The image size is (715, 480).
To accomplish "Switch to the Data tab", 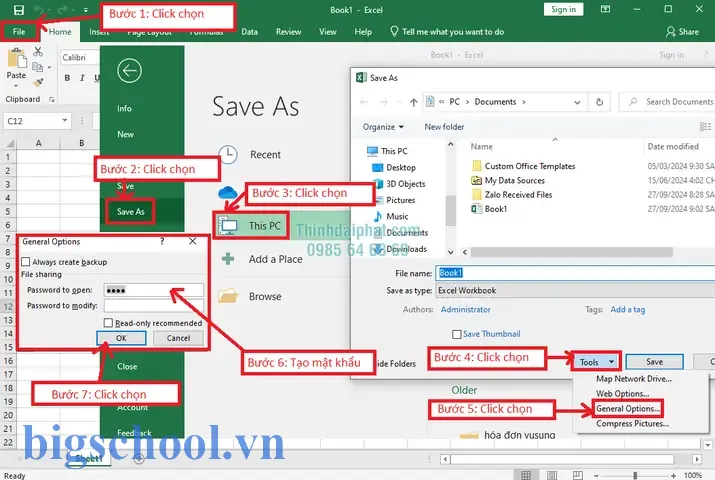I will (249, 32).
